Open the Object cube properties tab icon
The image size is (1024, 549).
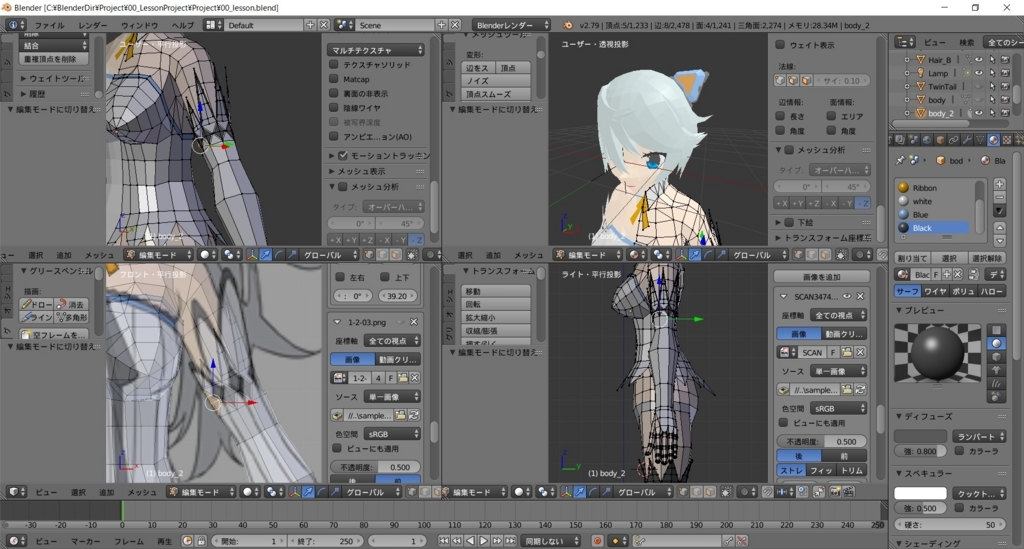pos(940,140)
